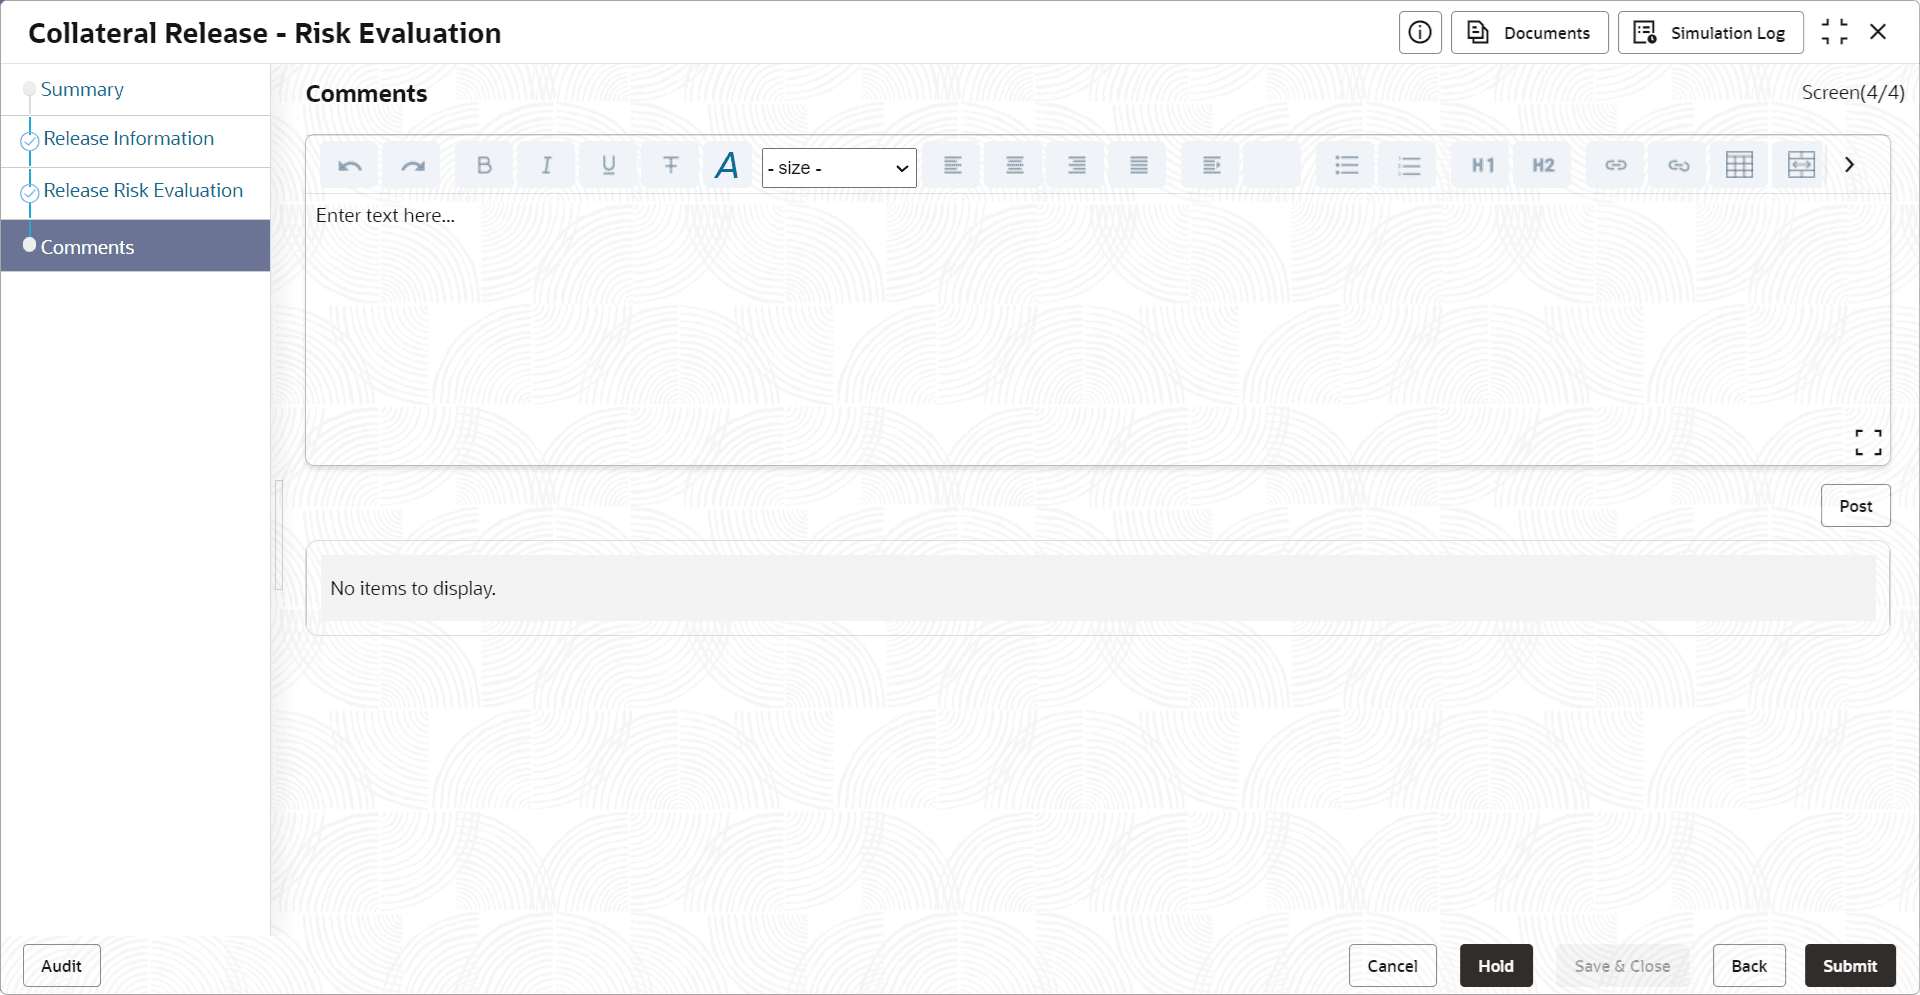
Task: Click the 'No items to display.' message
Action: tap(413, 589)
